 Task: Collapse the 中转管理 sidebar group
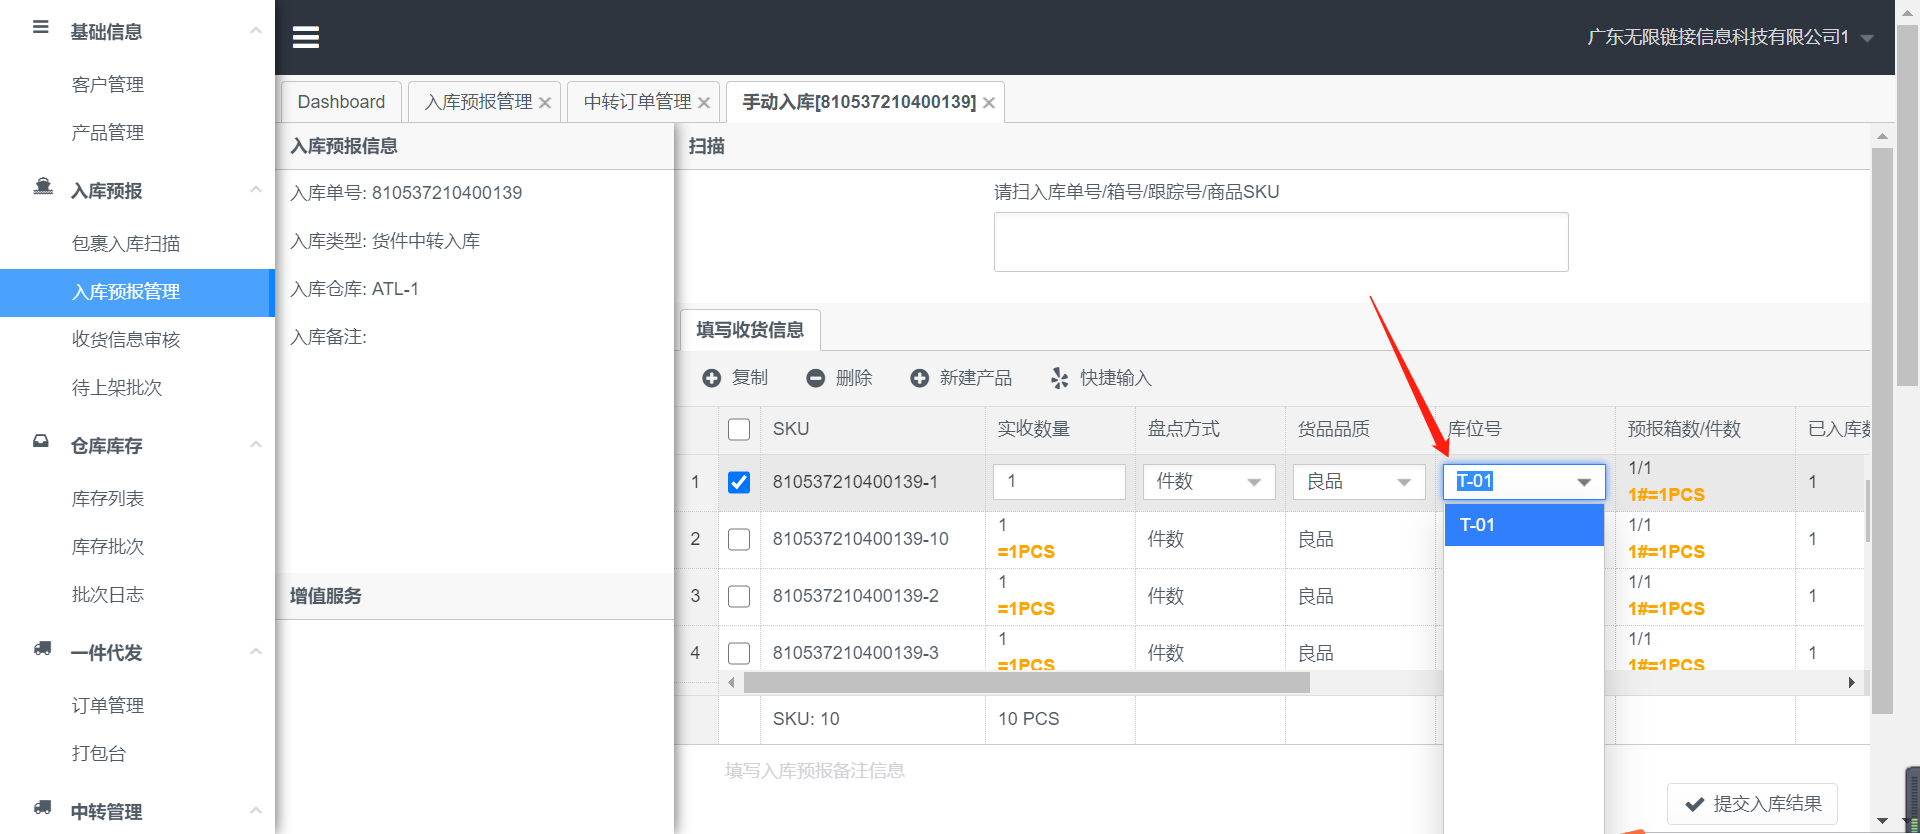[x=256, y=811]
